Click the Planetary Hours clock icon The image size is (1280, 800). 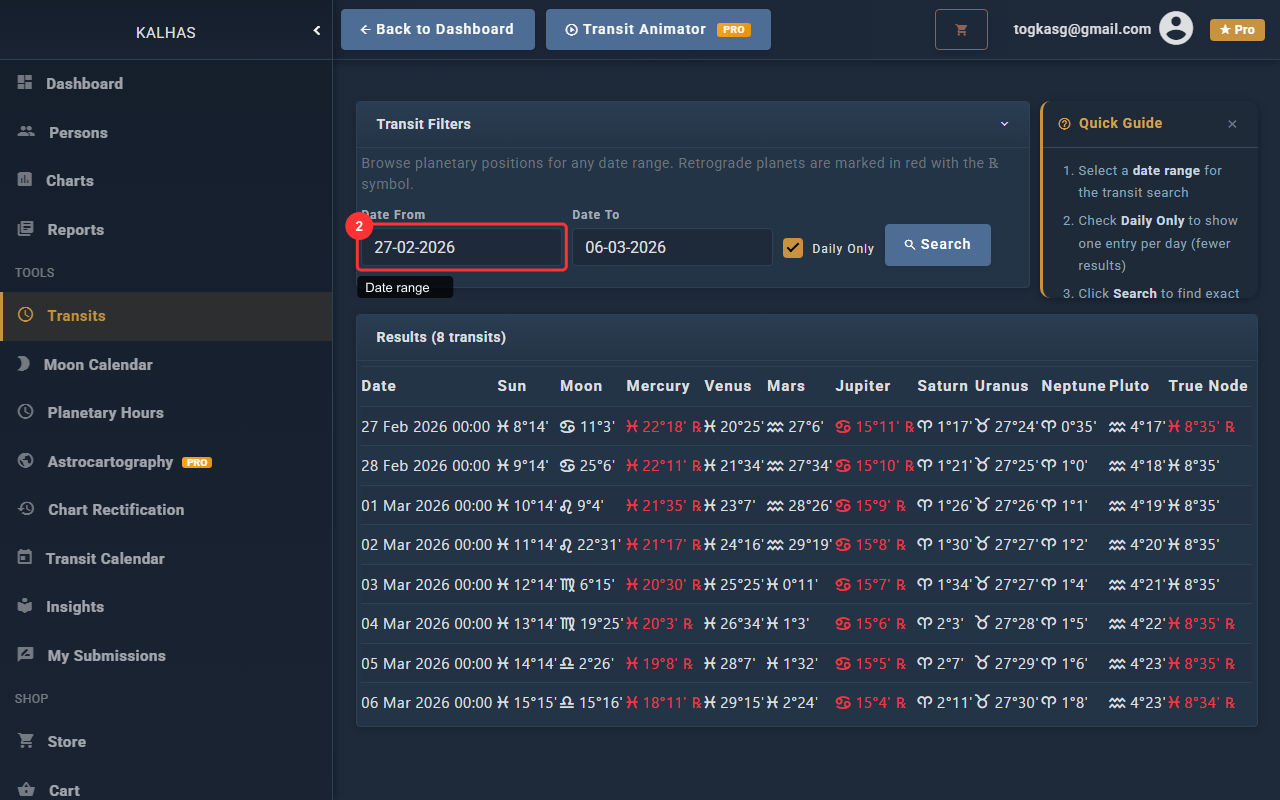point(26,412)
